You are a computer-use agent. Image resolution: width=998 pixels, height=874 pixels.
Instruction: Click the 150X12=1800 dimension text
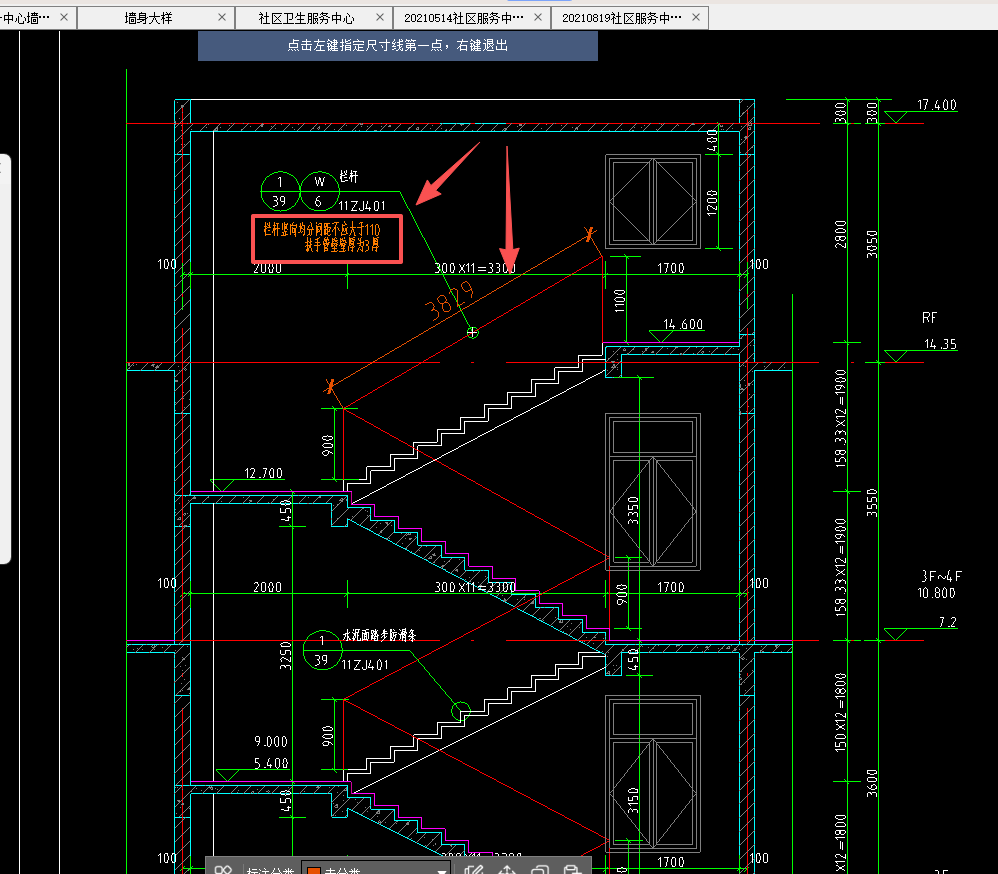coord(841,712)
